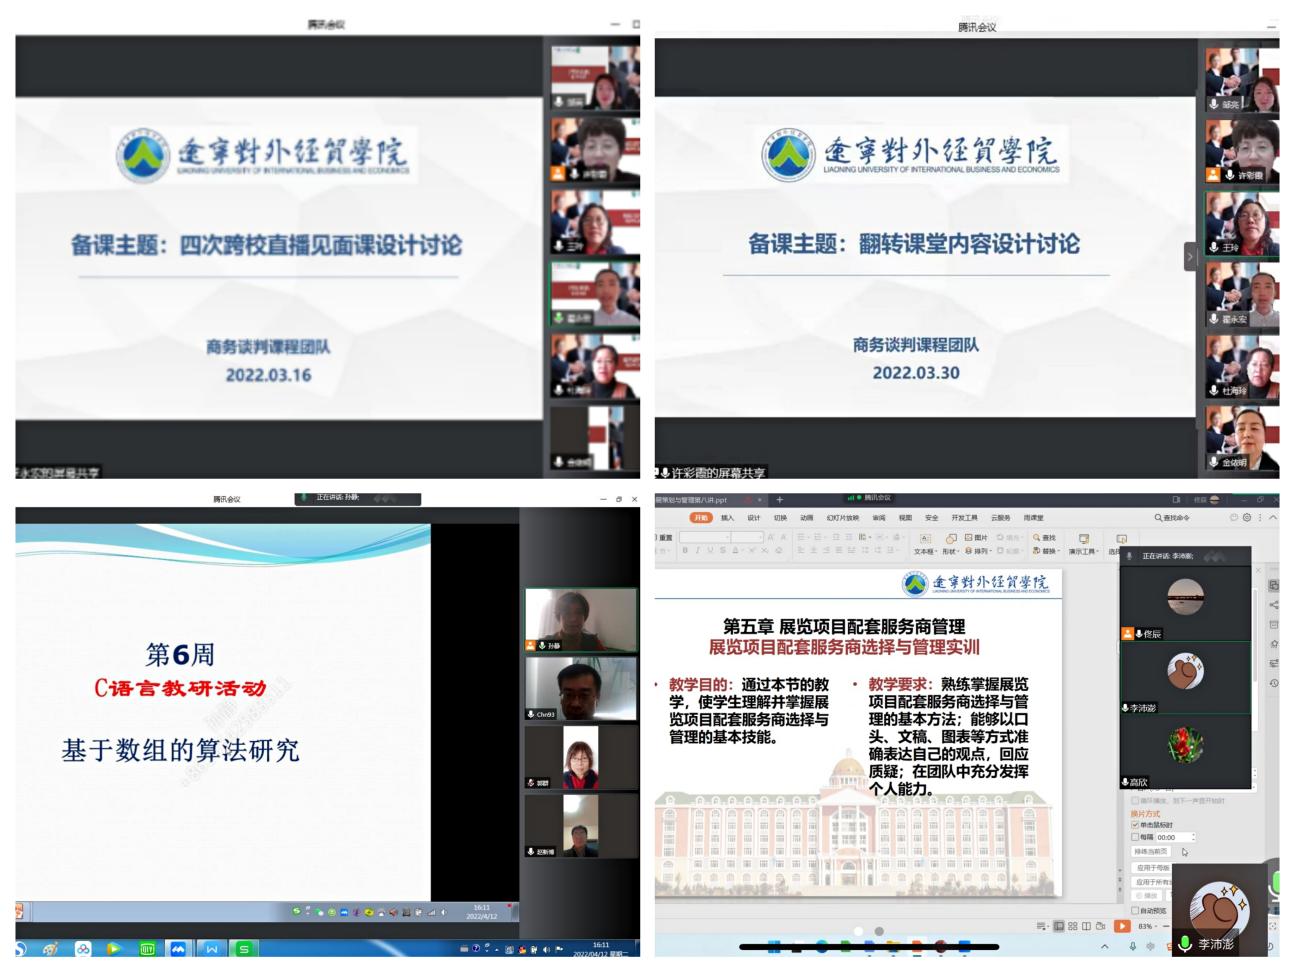Screen dimensions: 1295x972
Task: Select 金铭明 video tile in 03.30 meeting
Action: (1242, 438)
